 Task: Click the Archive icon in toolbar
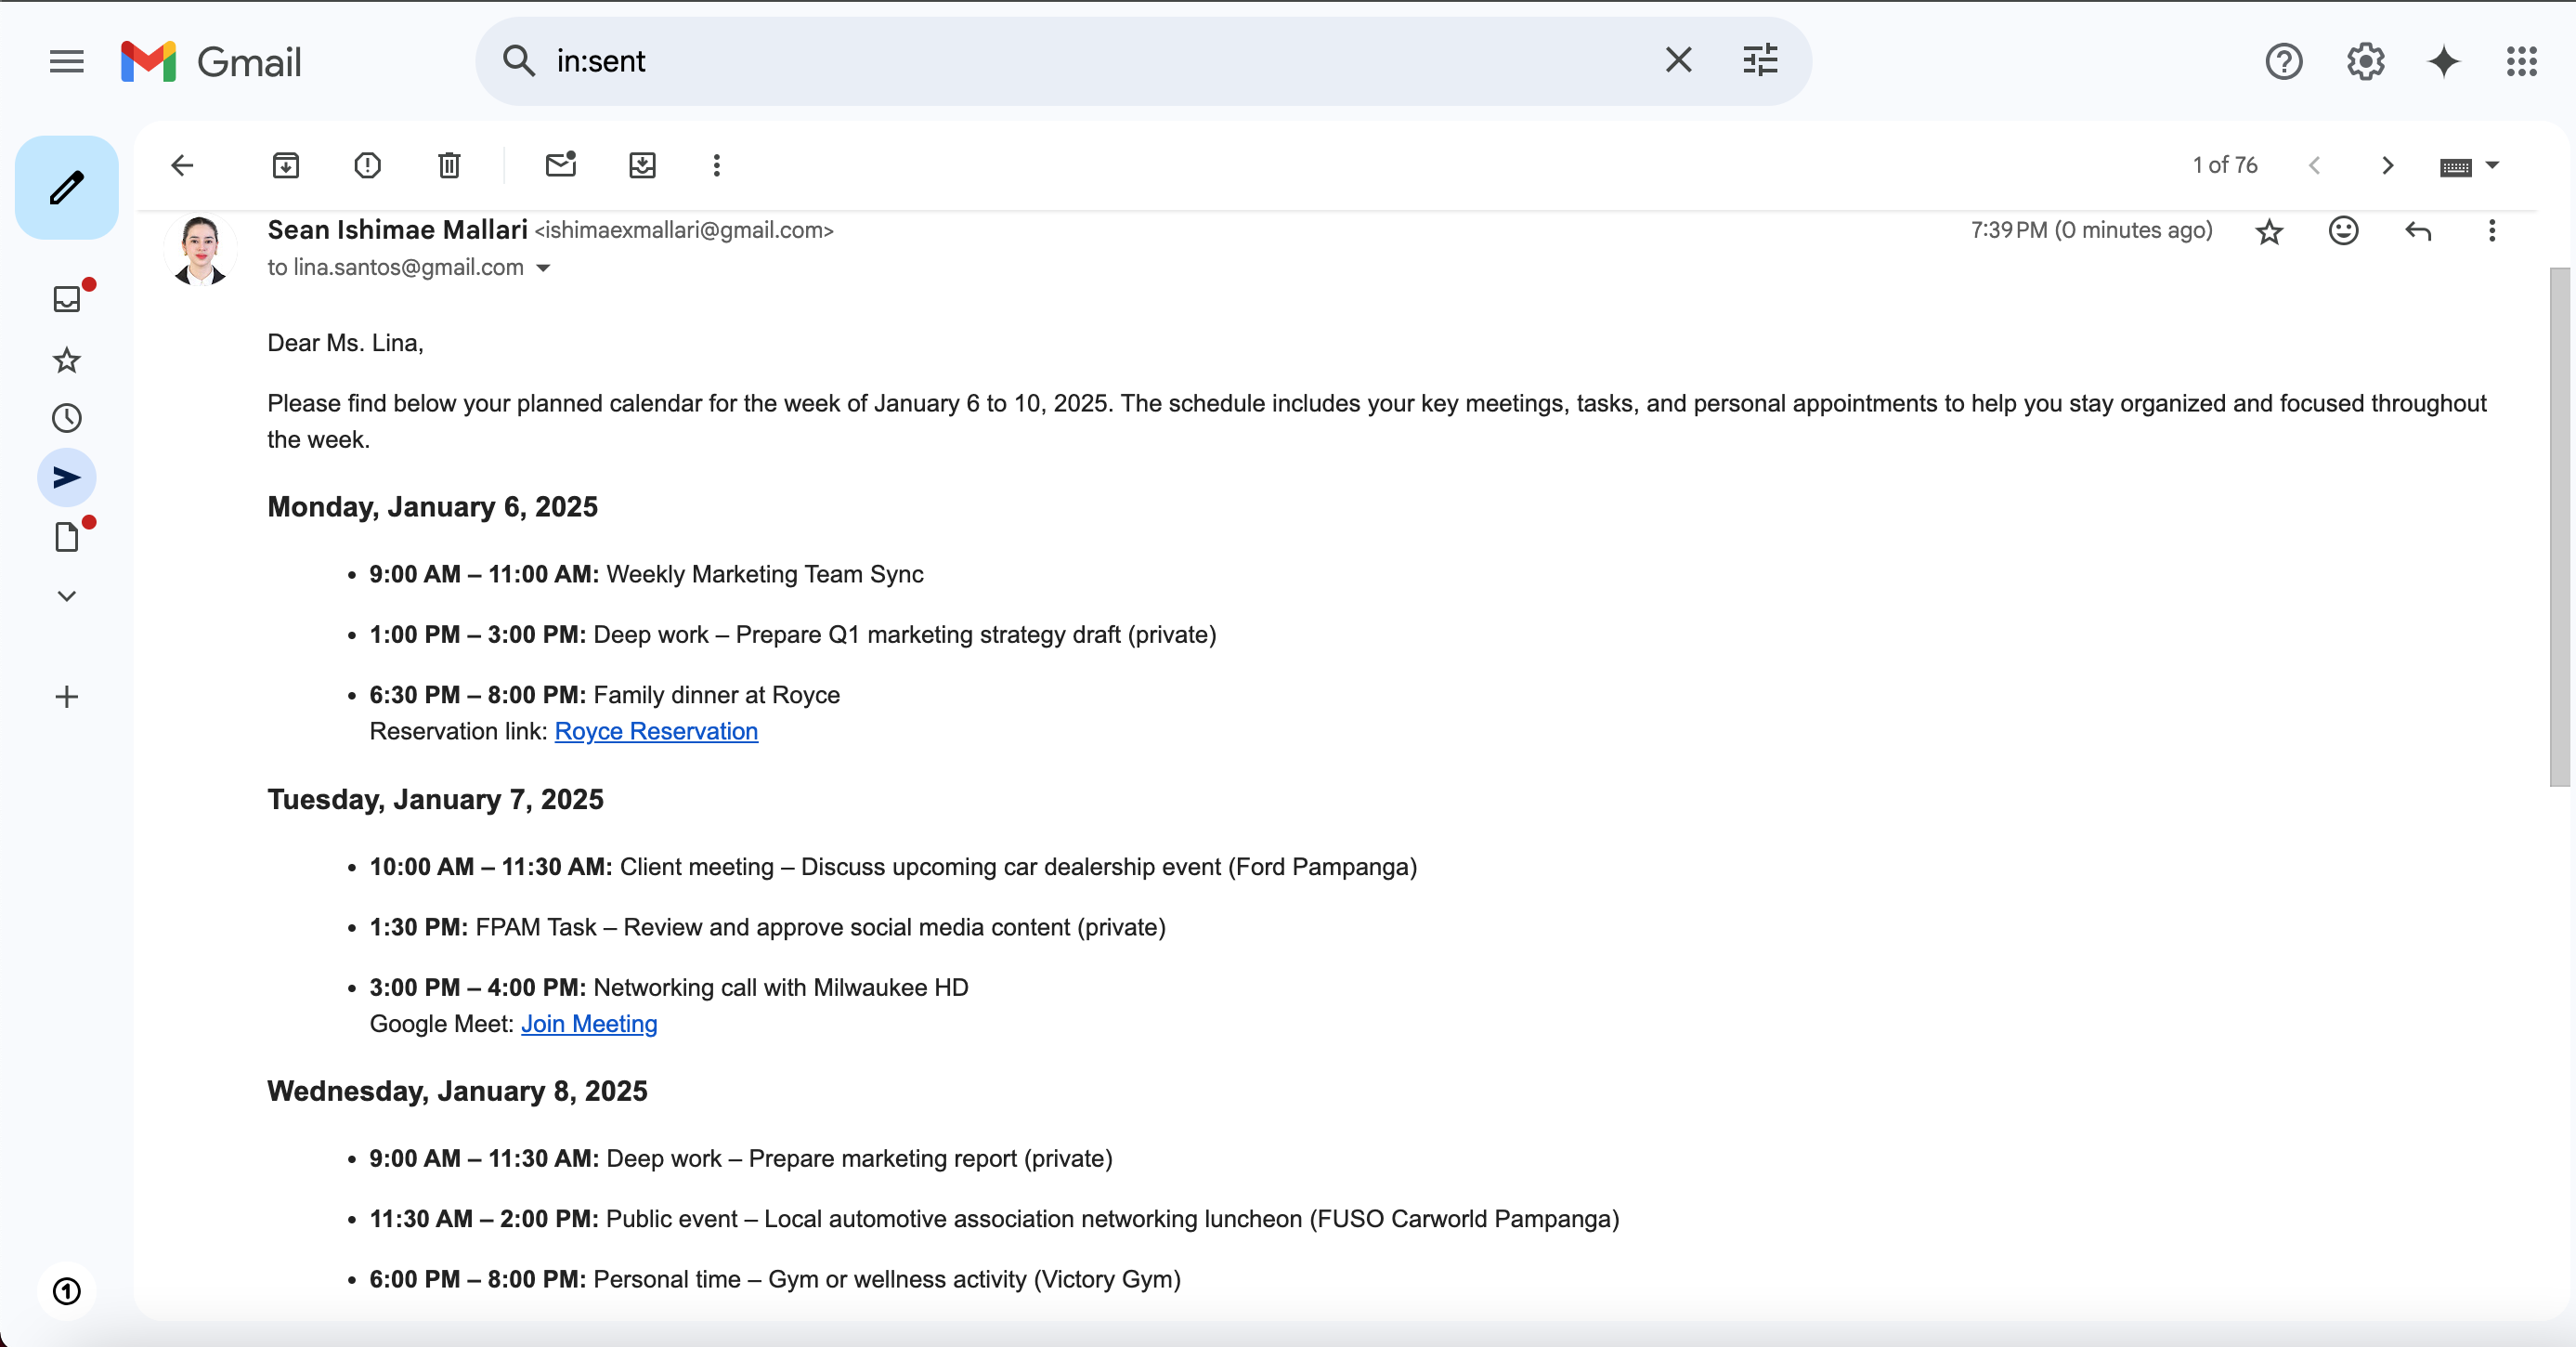(286, 165)
